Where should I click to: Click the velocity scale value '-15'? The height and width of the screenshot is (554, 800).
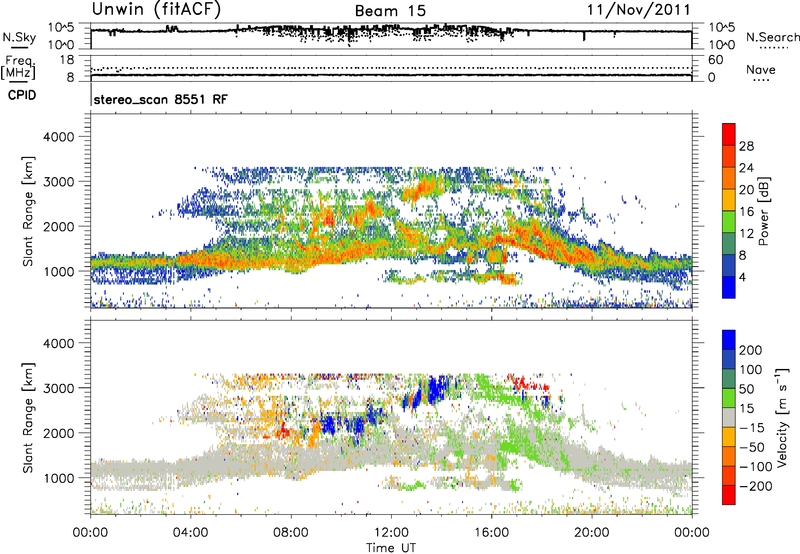752,427
